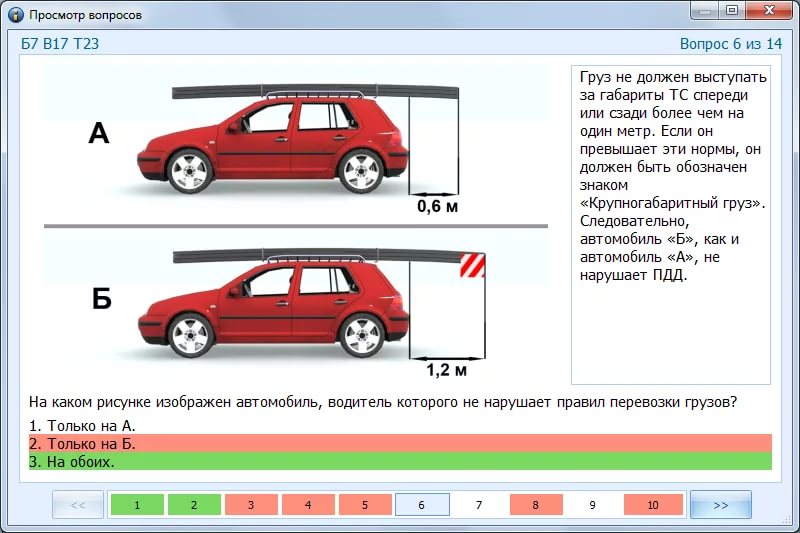The image size is (800, 533).
Task: Click the '1,2 м' dimension label
Action: 446,369
